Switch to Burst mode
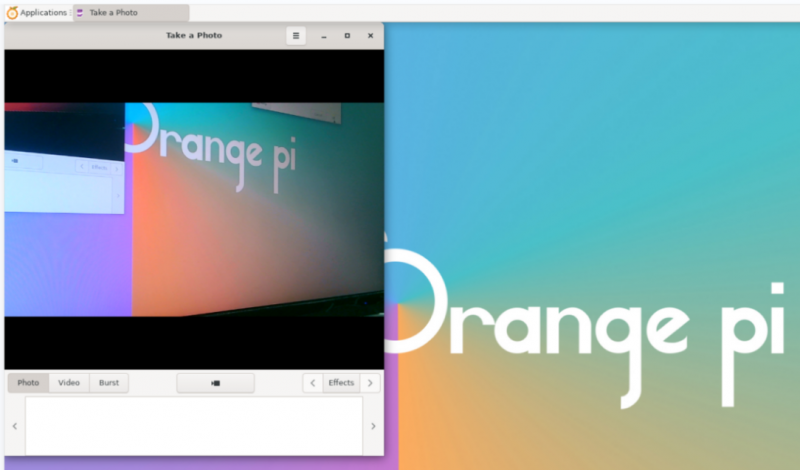This screenshot has height=470, width=800. click(x=109, y=383)
